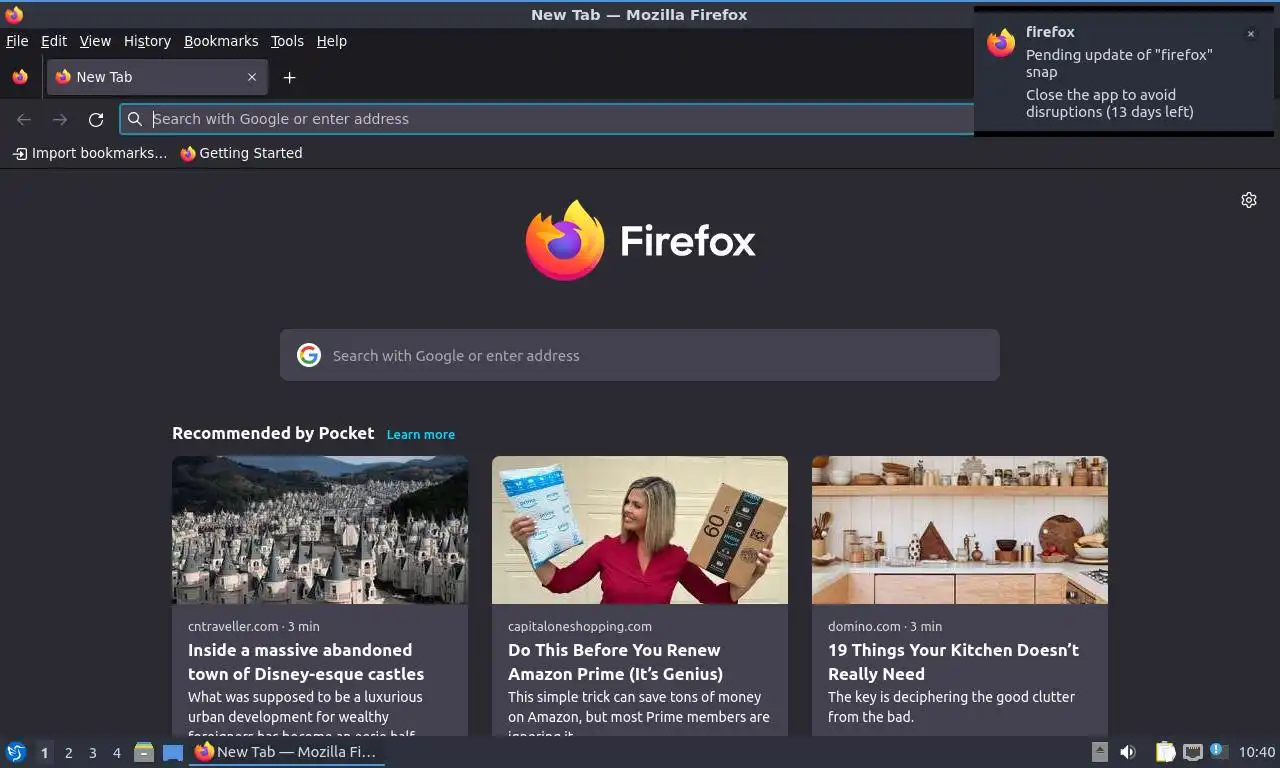Switch to workspace 4
Screen dimensions: 1280x768
[x=116, y=753]
